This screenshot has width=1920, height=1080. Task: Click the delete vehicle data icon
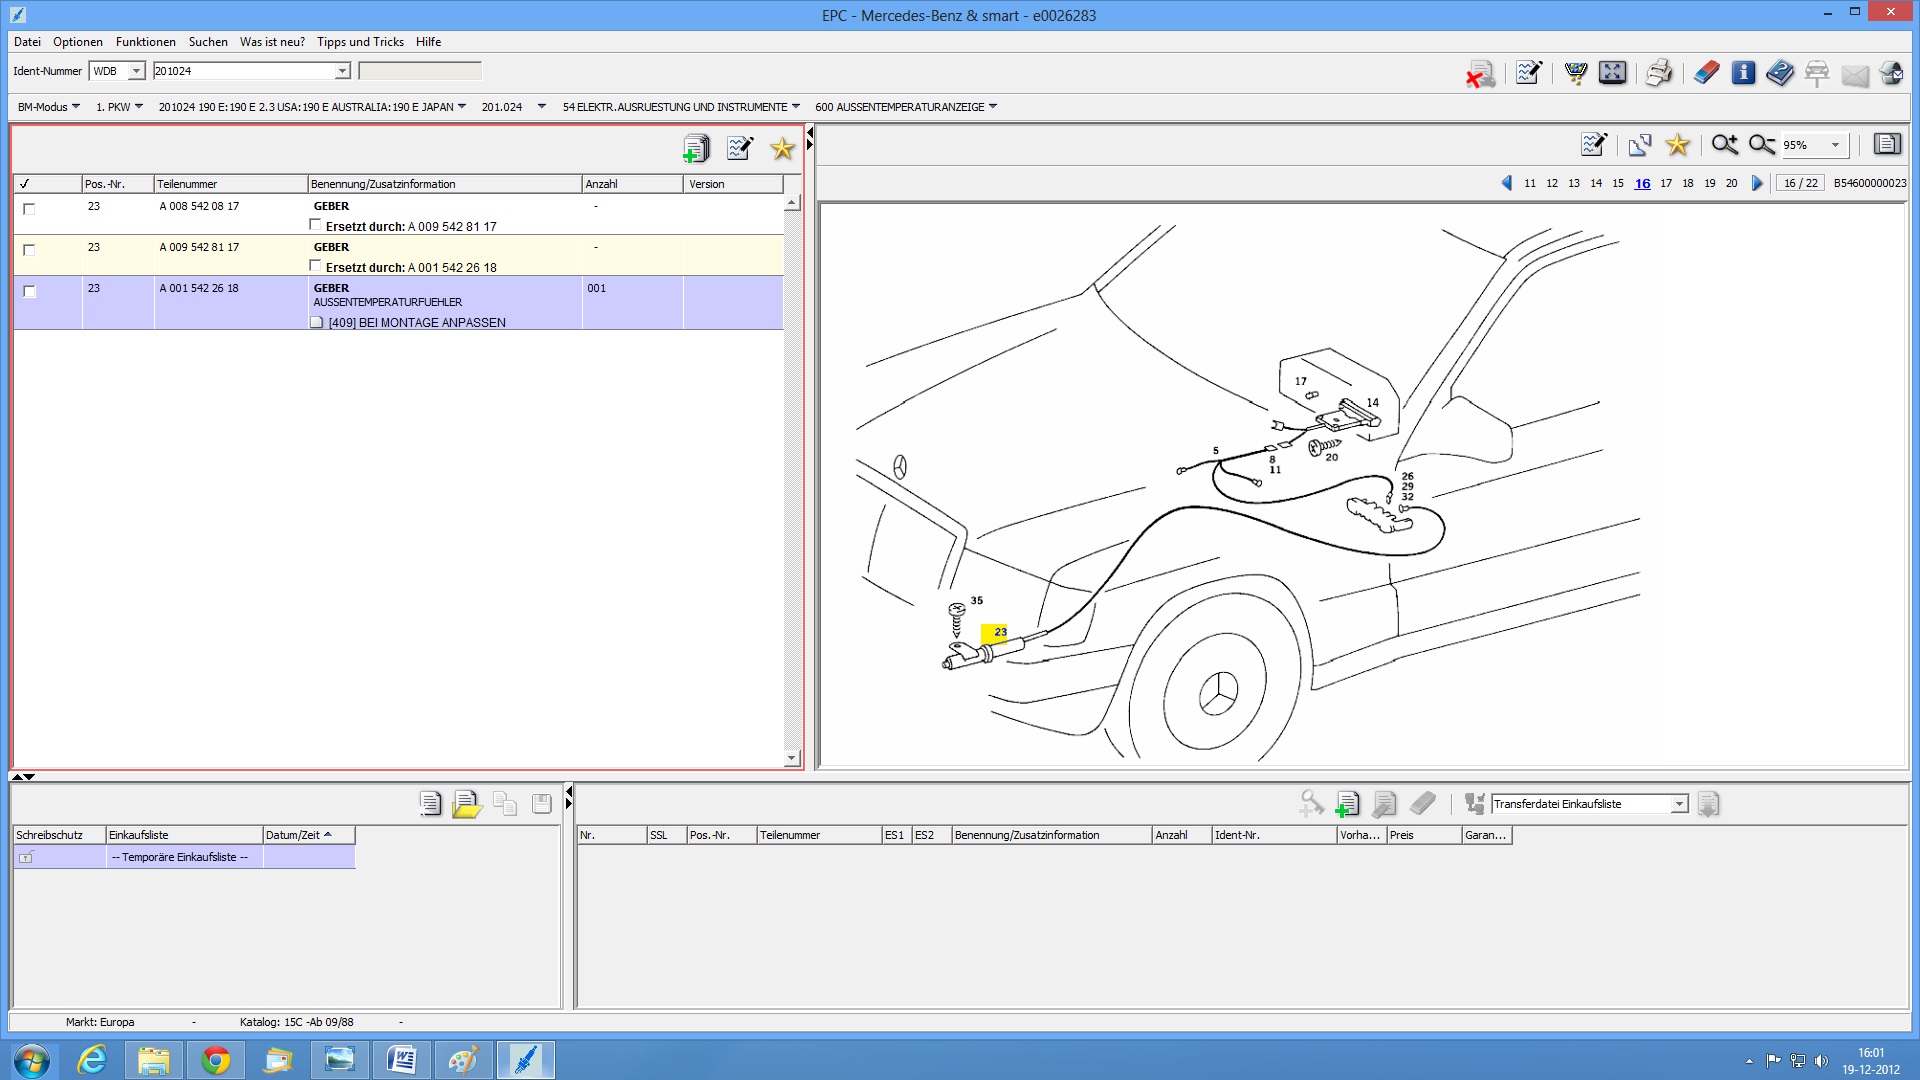coord(1480,73)
